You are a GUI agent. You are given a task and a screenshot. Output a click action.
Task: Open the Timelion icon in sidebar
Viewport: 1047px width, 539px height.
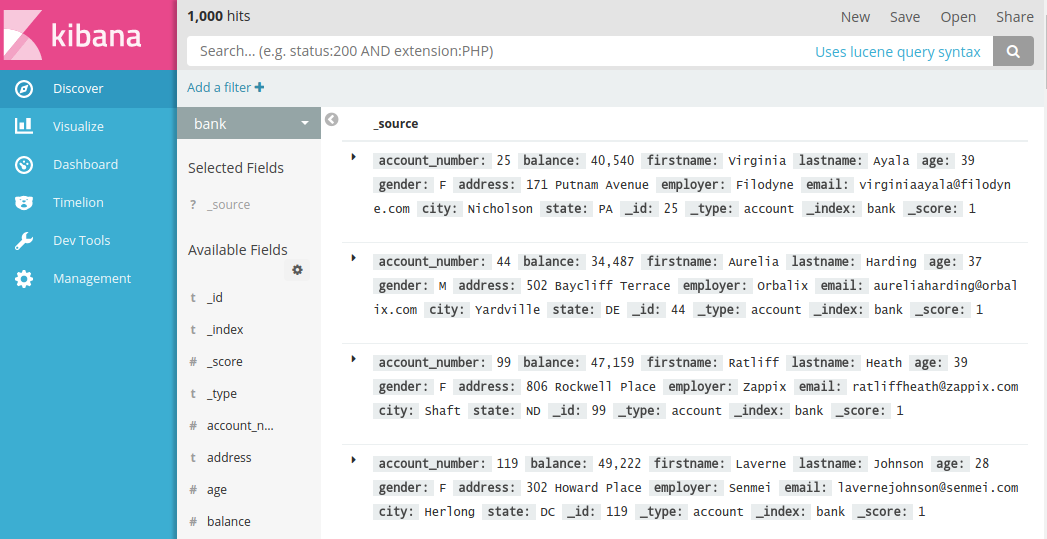pos(24,203)
